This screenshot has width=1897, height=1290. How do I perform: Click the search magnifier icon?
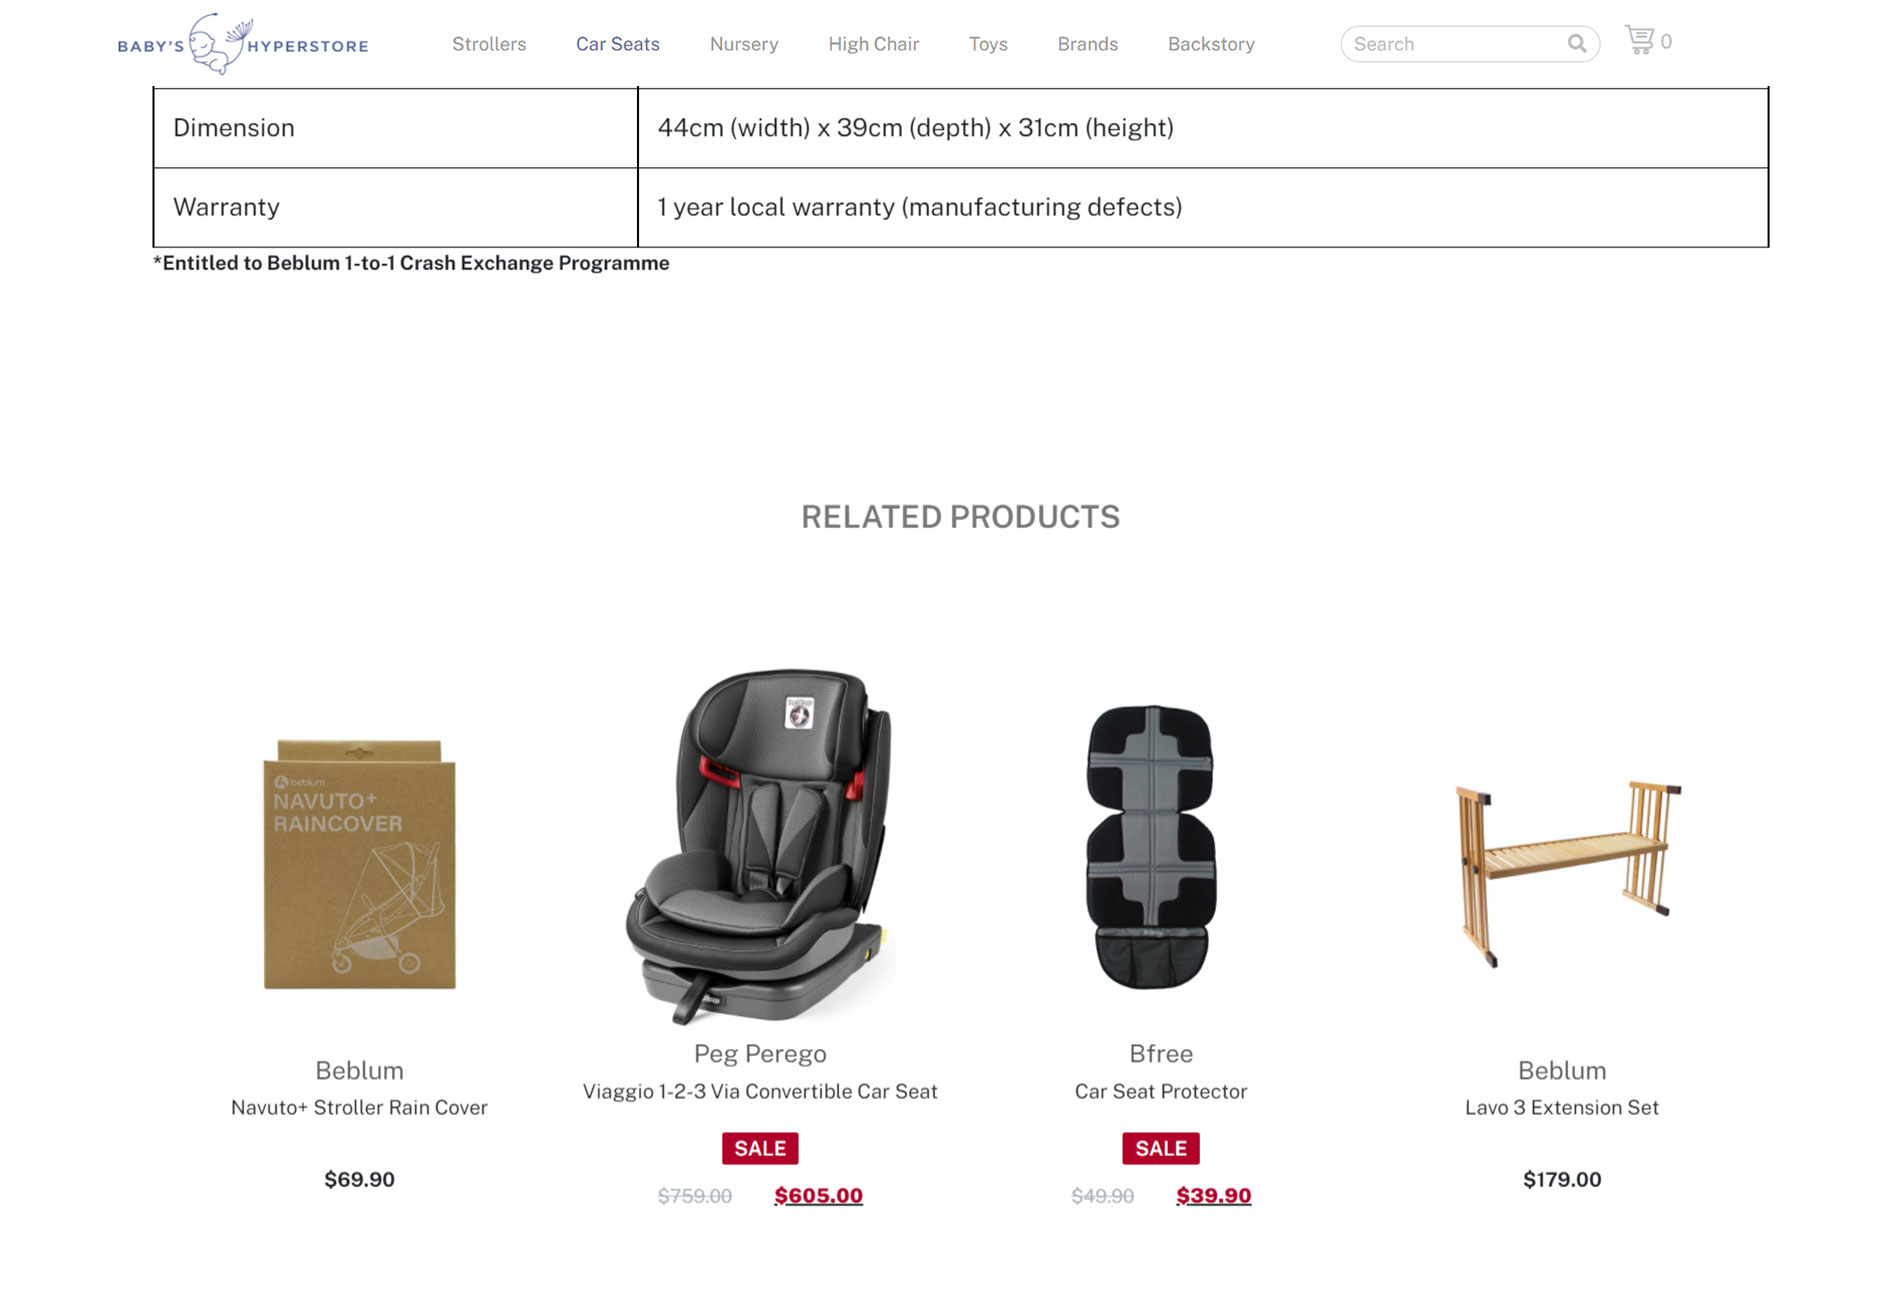1576,44
